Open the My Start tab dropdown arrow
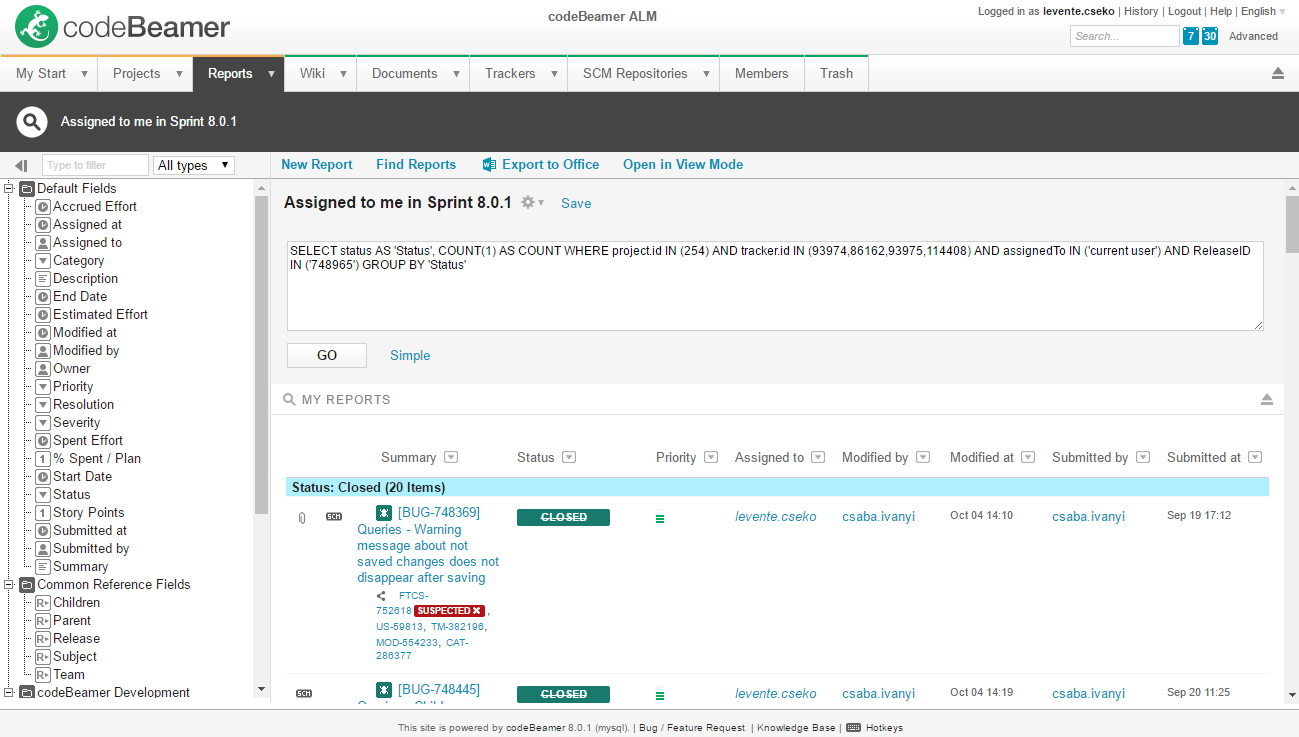 pyautogui.click(x=84, y=74)
